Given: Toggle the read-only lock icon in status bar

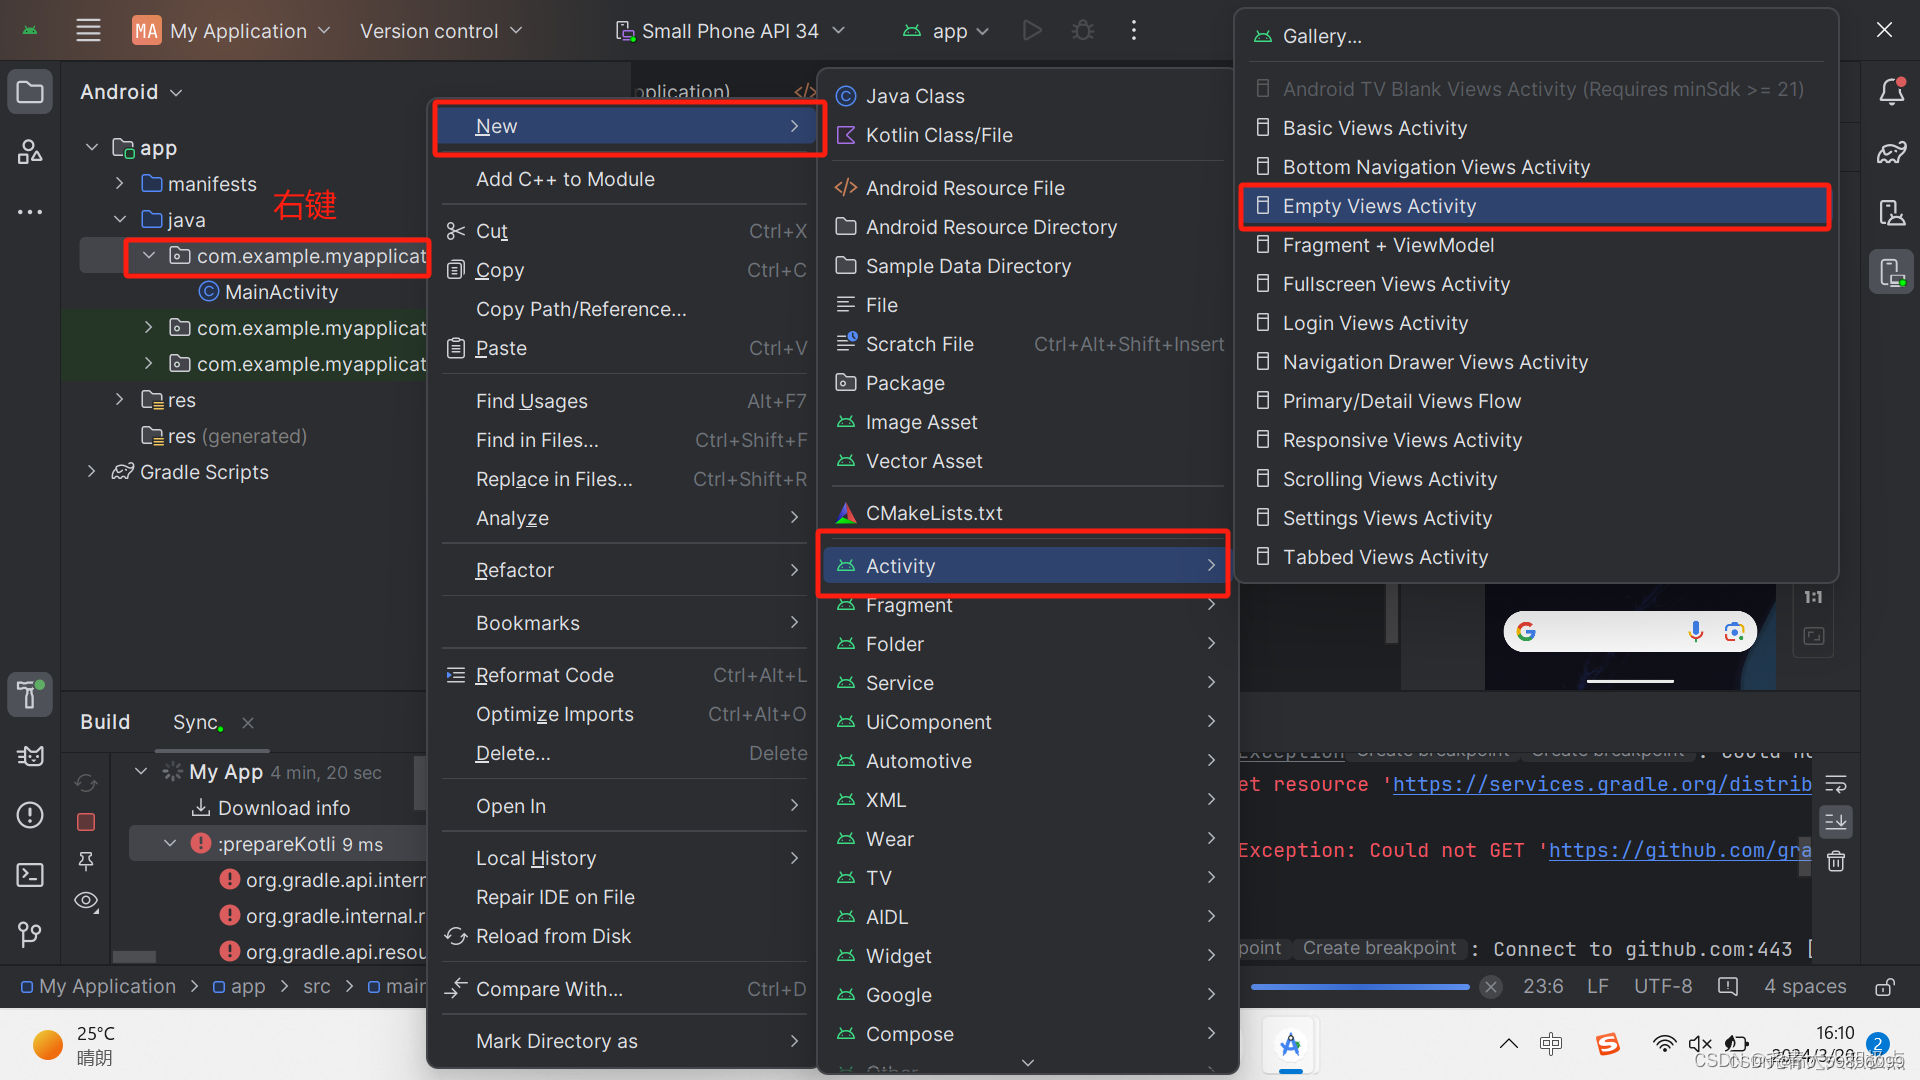Looking at the screenshot, I should click(1884, 987).
